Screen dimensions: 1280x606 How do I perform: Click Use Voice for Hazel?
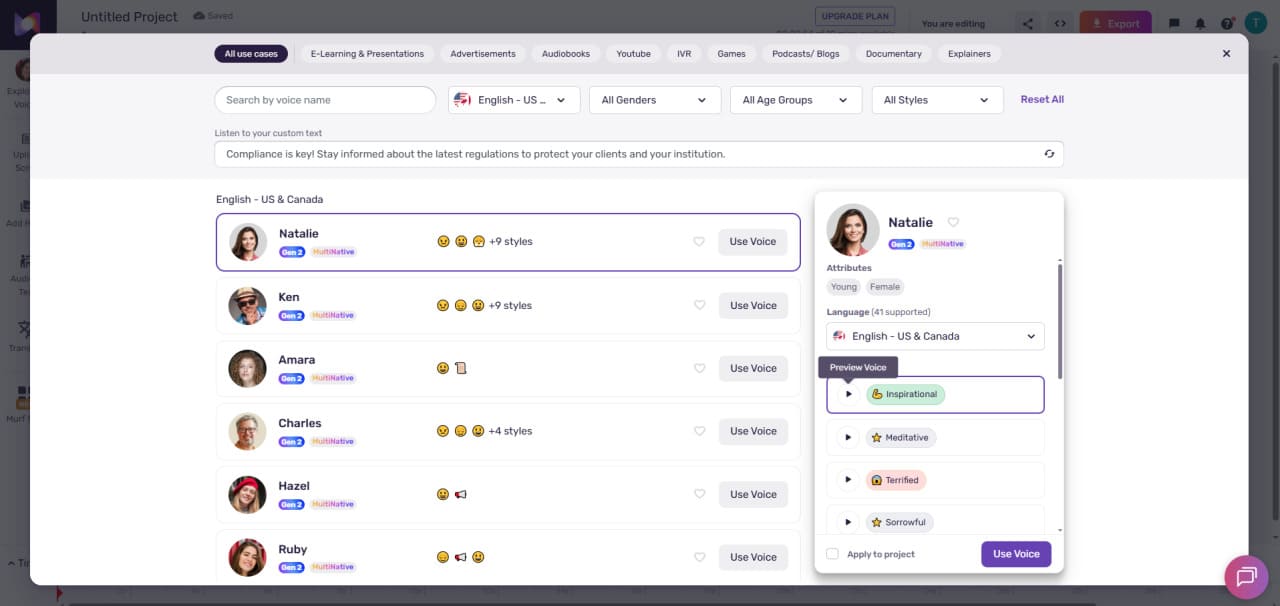pos(753,494)
